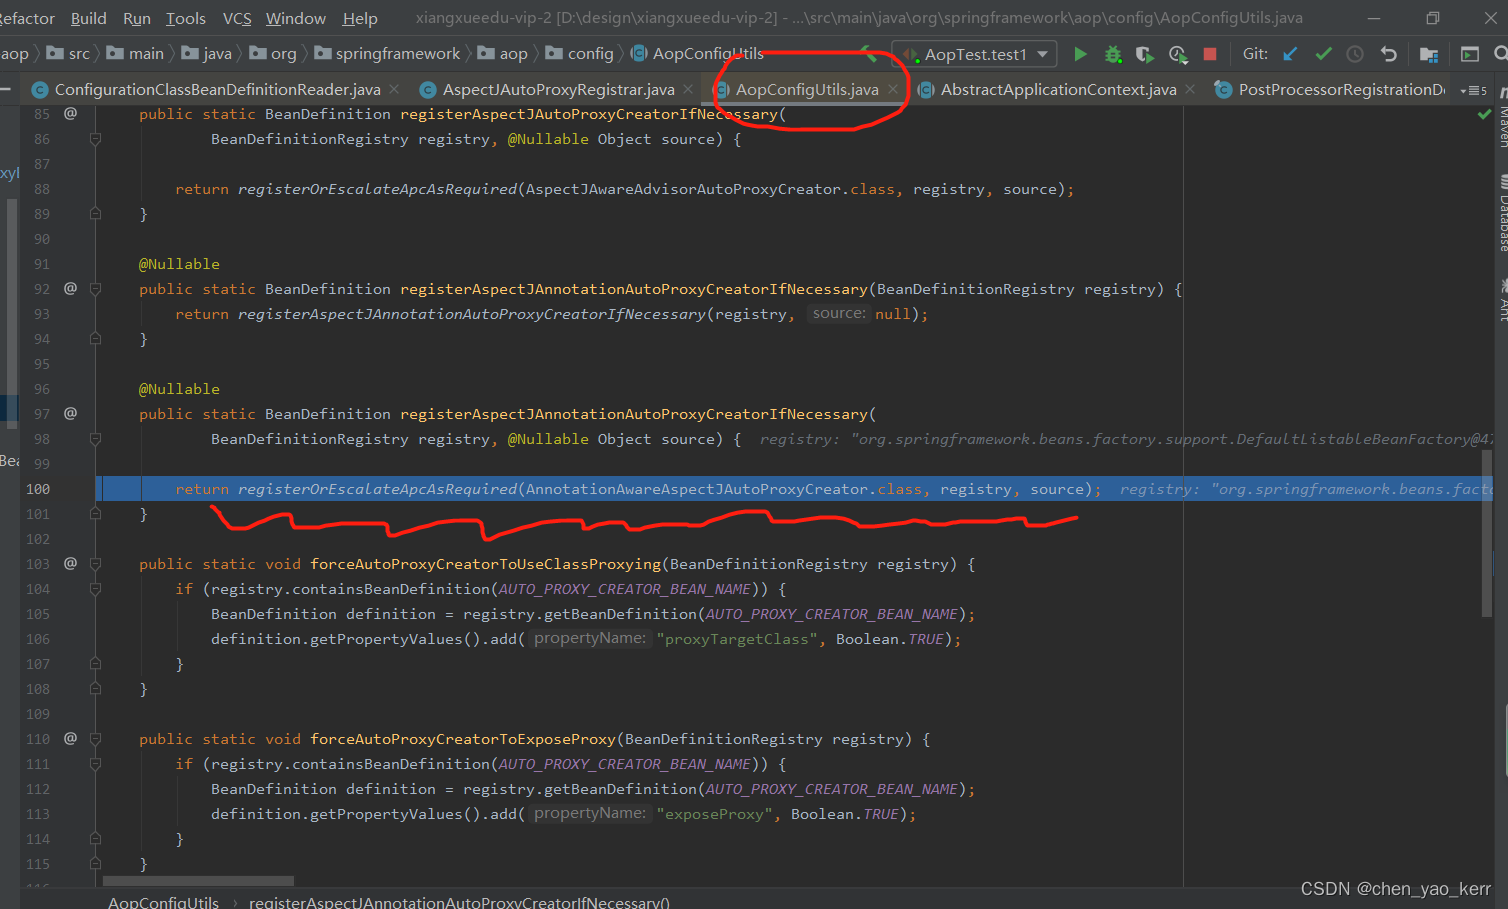Start debugging with the bug icon

pyautogui.click(x=1112, y=54)
